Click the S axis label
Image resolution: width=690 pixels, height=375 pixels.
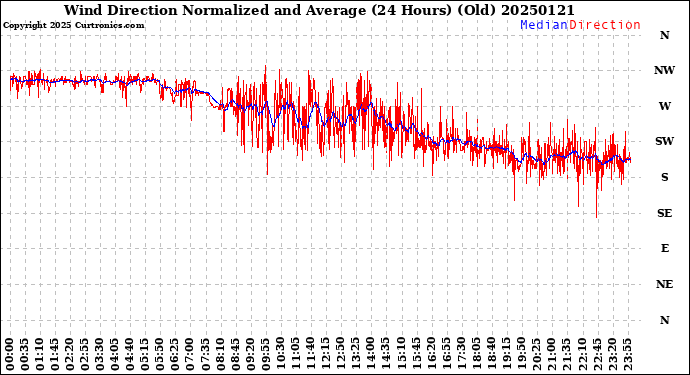[x=664, y=177]
